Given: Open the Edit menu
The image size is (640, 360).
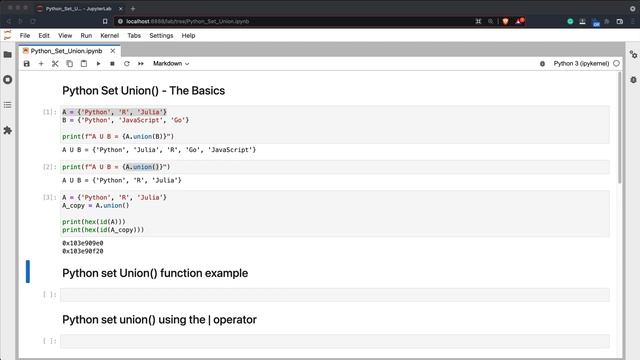Looking at the screenshot, I should point(44,36).
